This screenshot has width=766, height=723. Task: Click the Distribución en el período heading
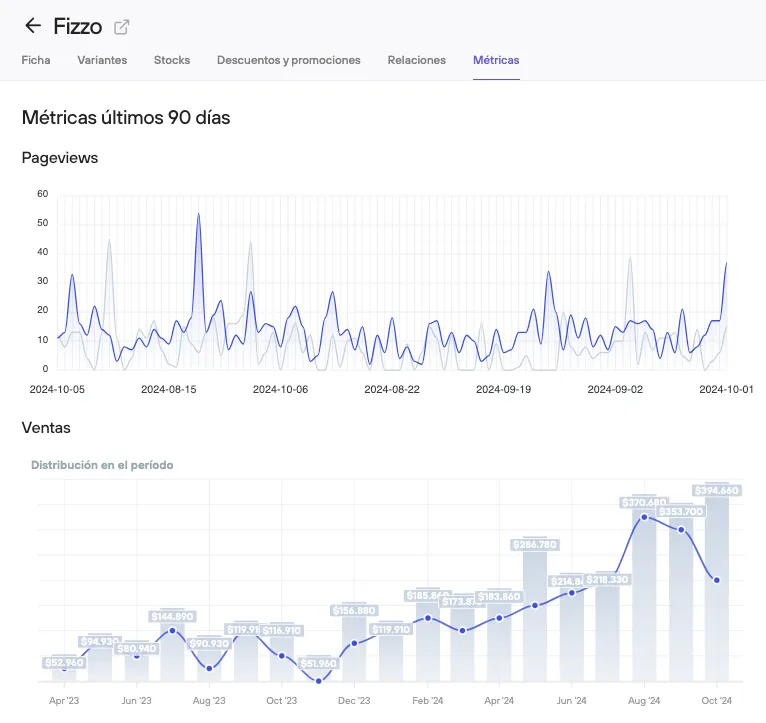pyautogui.click(x=102, y=465)
